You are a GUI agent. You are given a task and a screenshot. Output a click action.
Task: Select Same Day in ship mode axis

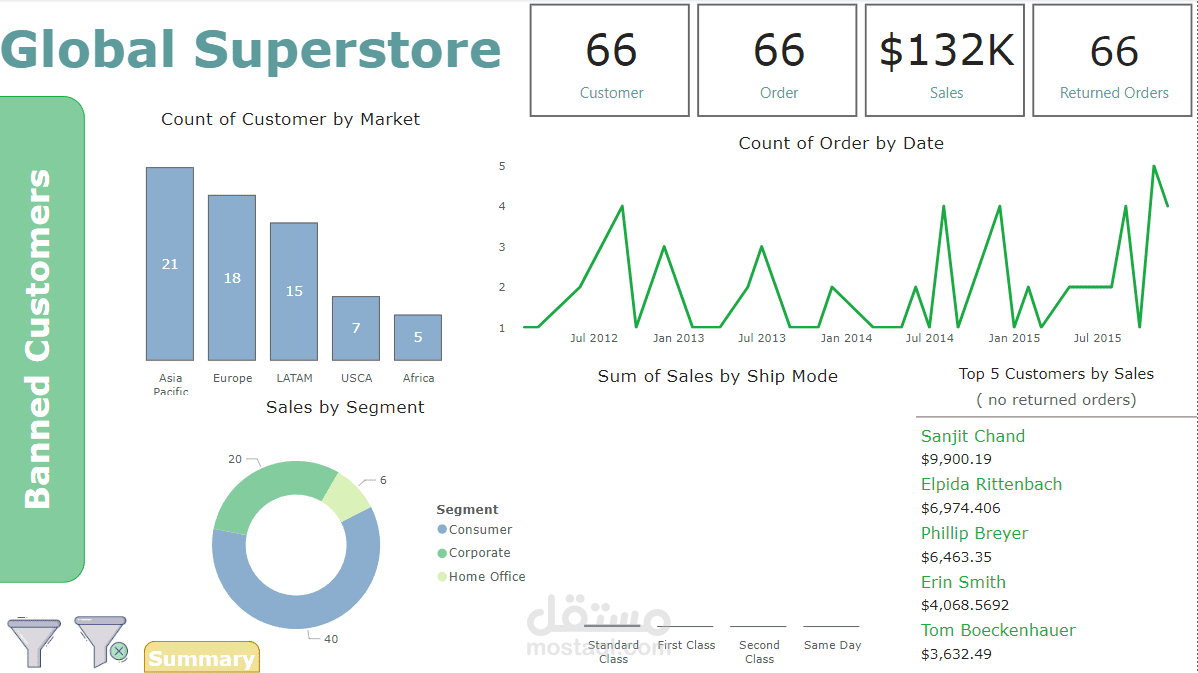(832, 645)
